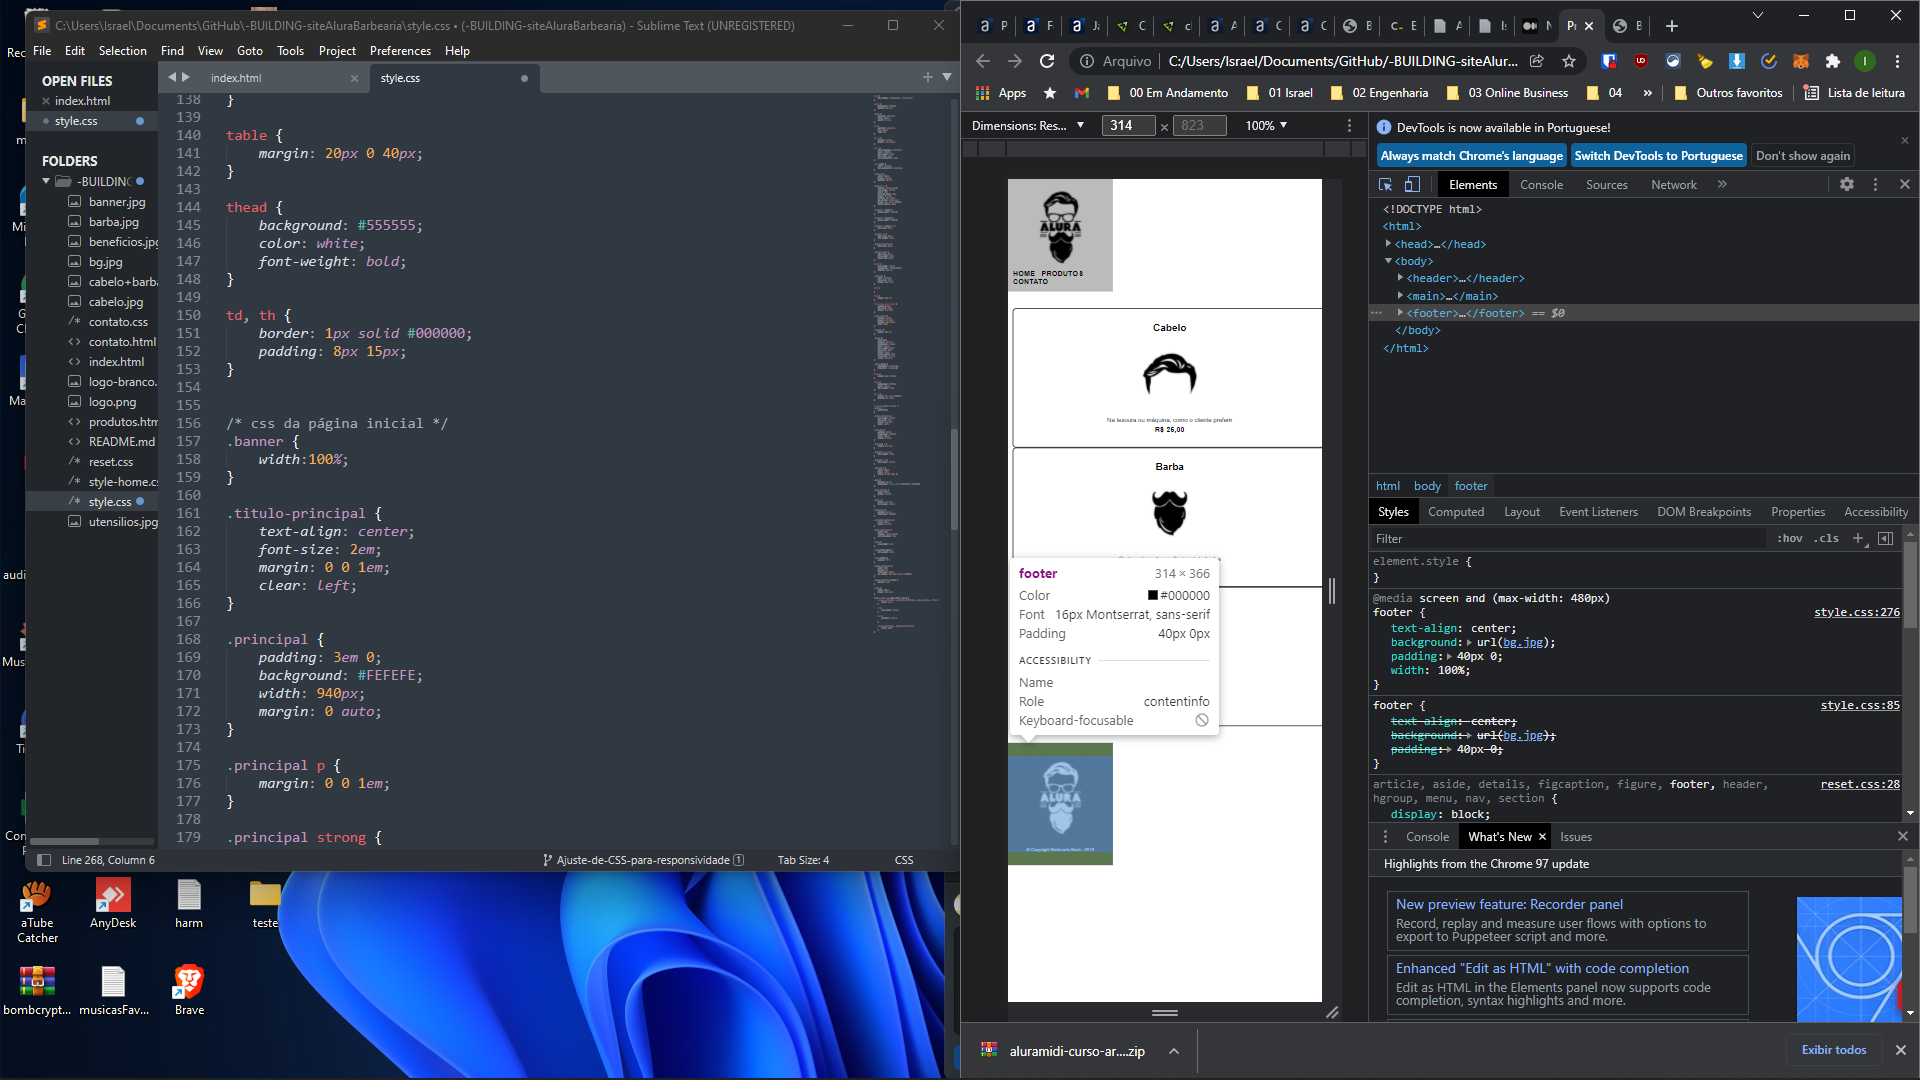Close the index.html tab in Sublime Text
Image resolution: width=1920 pixels, height=1080 pixels.
(354, 78)
